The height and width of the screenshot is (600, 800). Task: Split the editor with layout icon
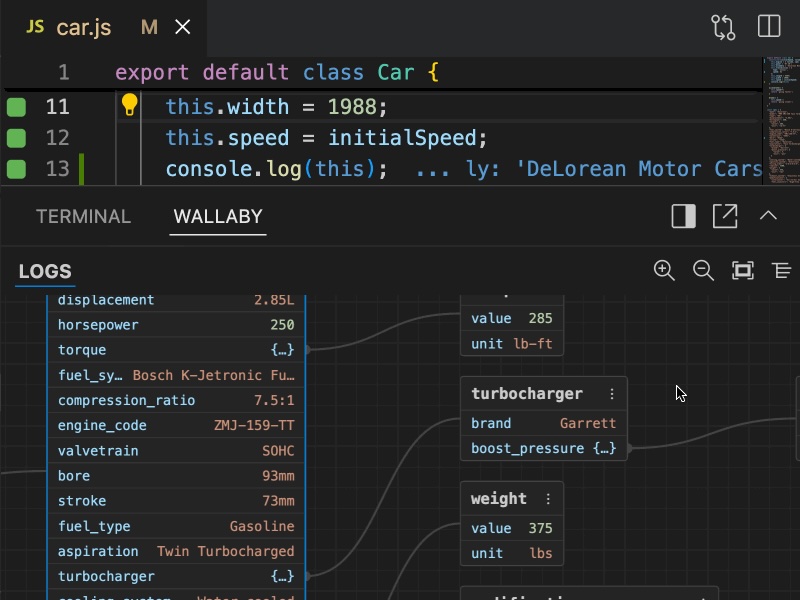click(769, 26)
